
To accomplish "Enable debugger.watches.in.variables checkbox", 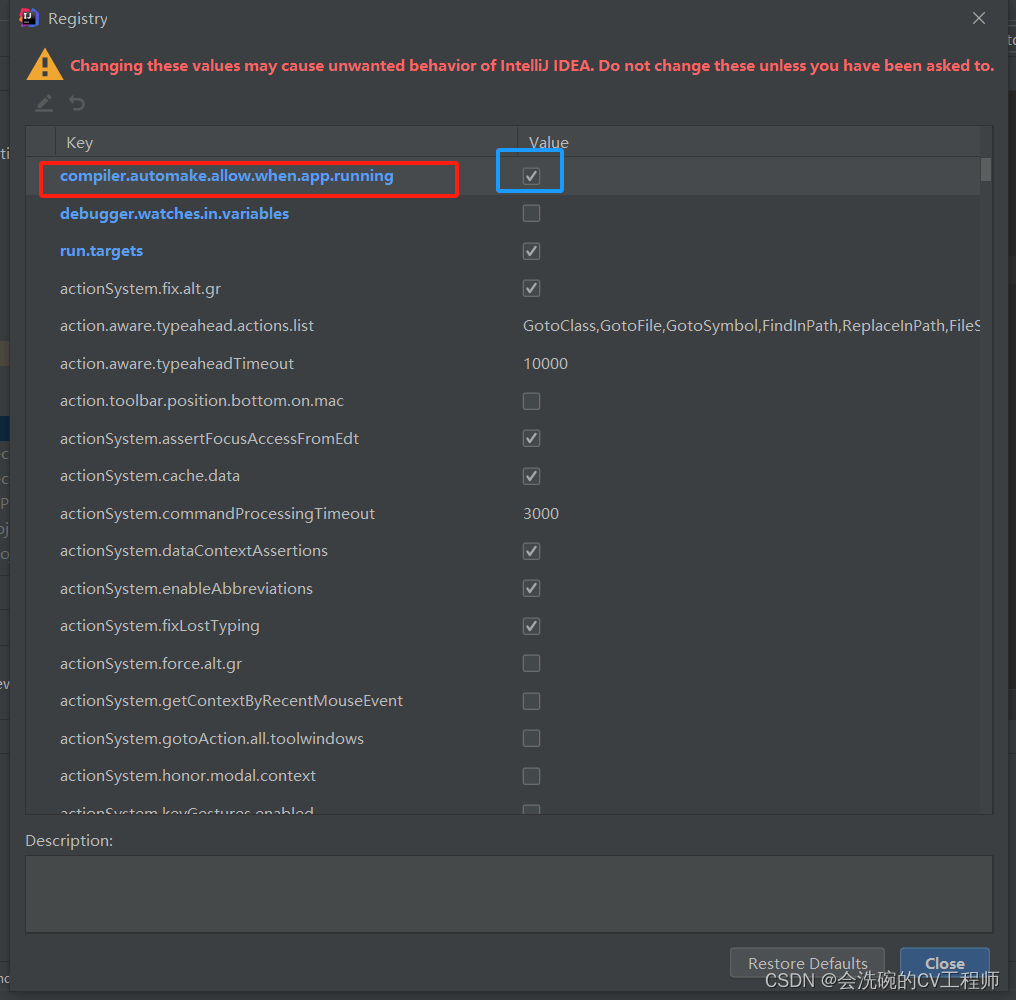I will 531,213.
